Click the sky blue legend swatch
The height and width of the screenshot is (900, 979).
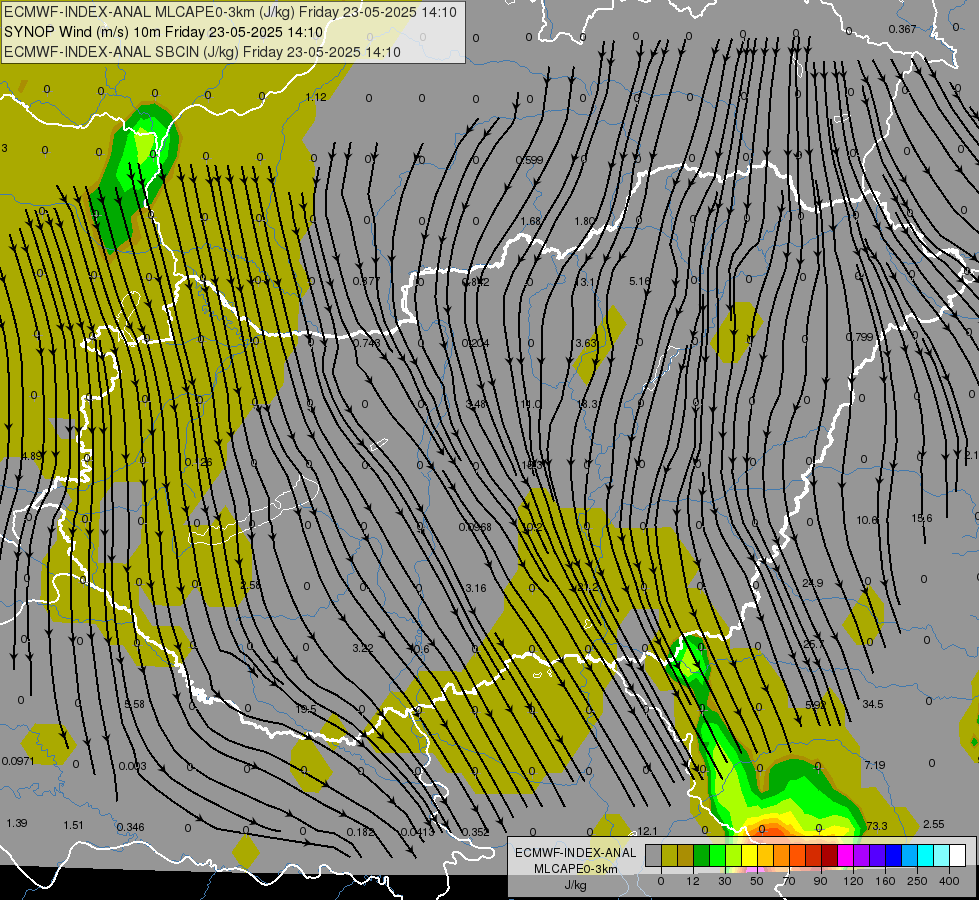910,855
